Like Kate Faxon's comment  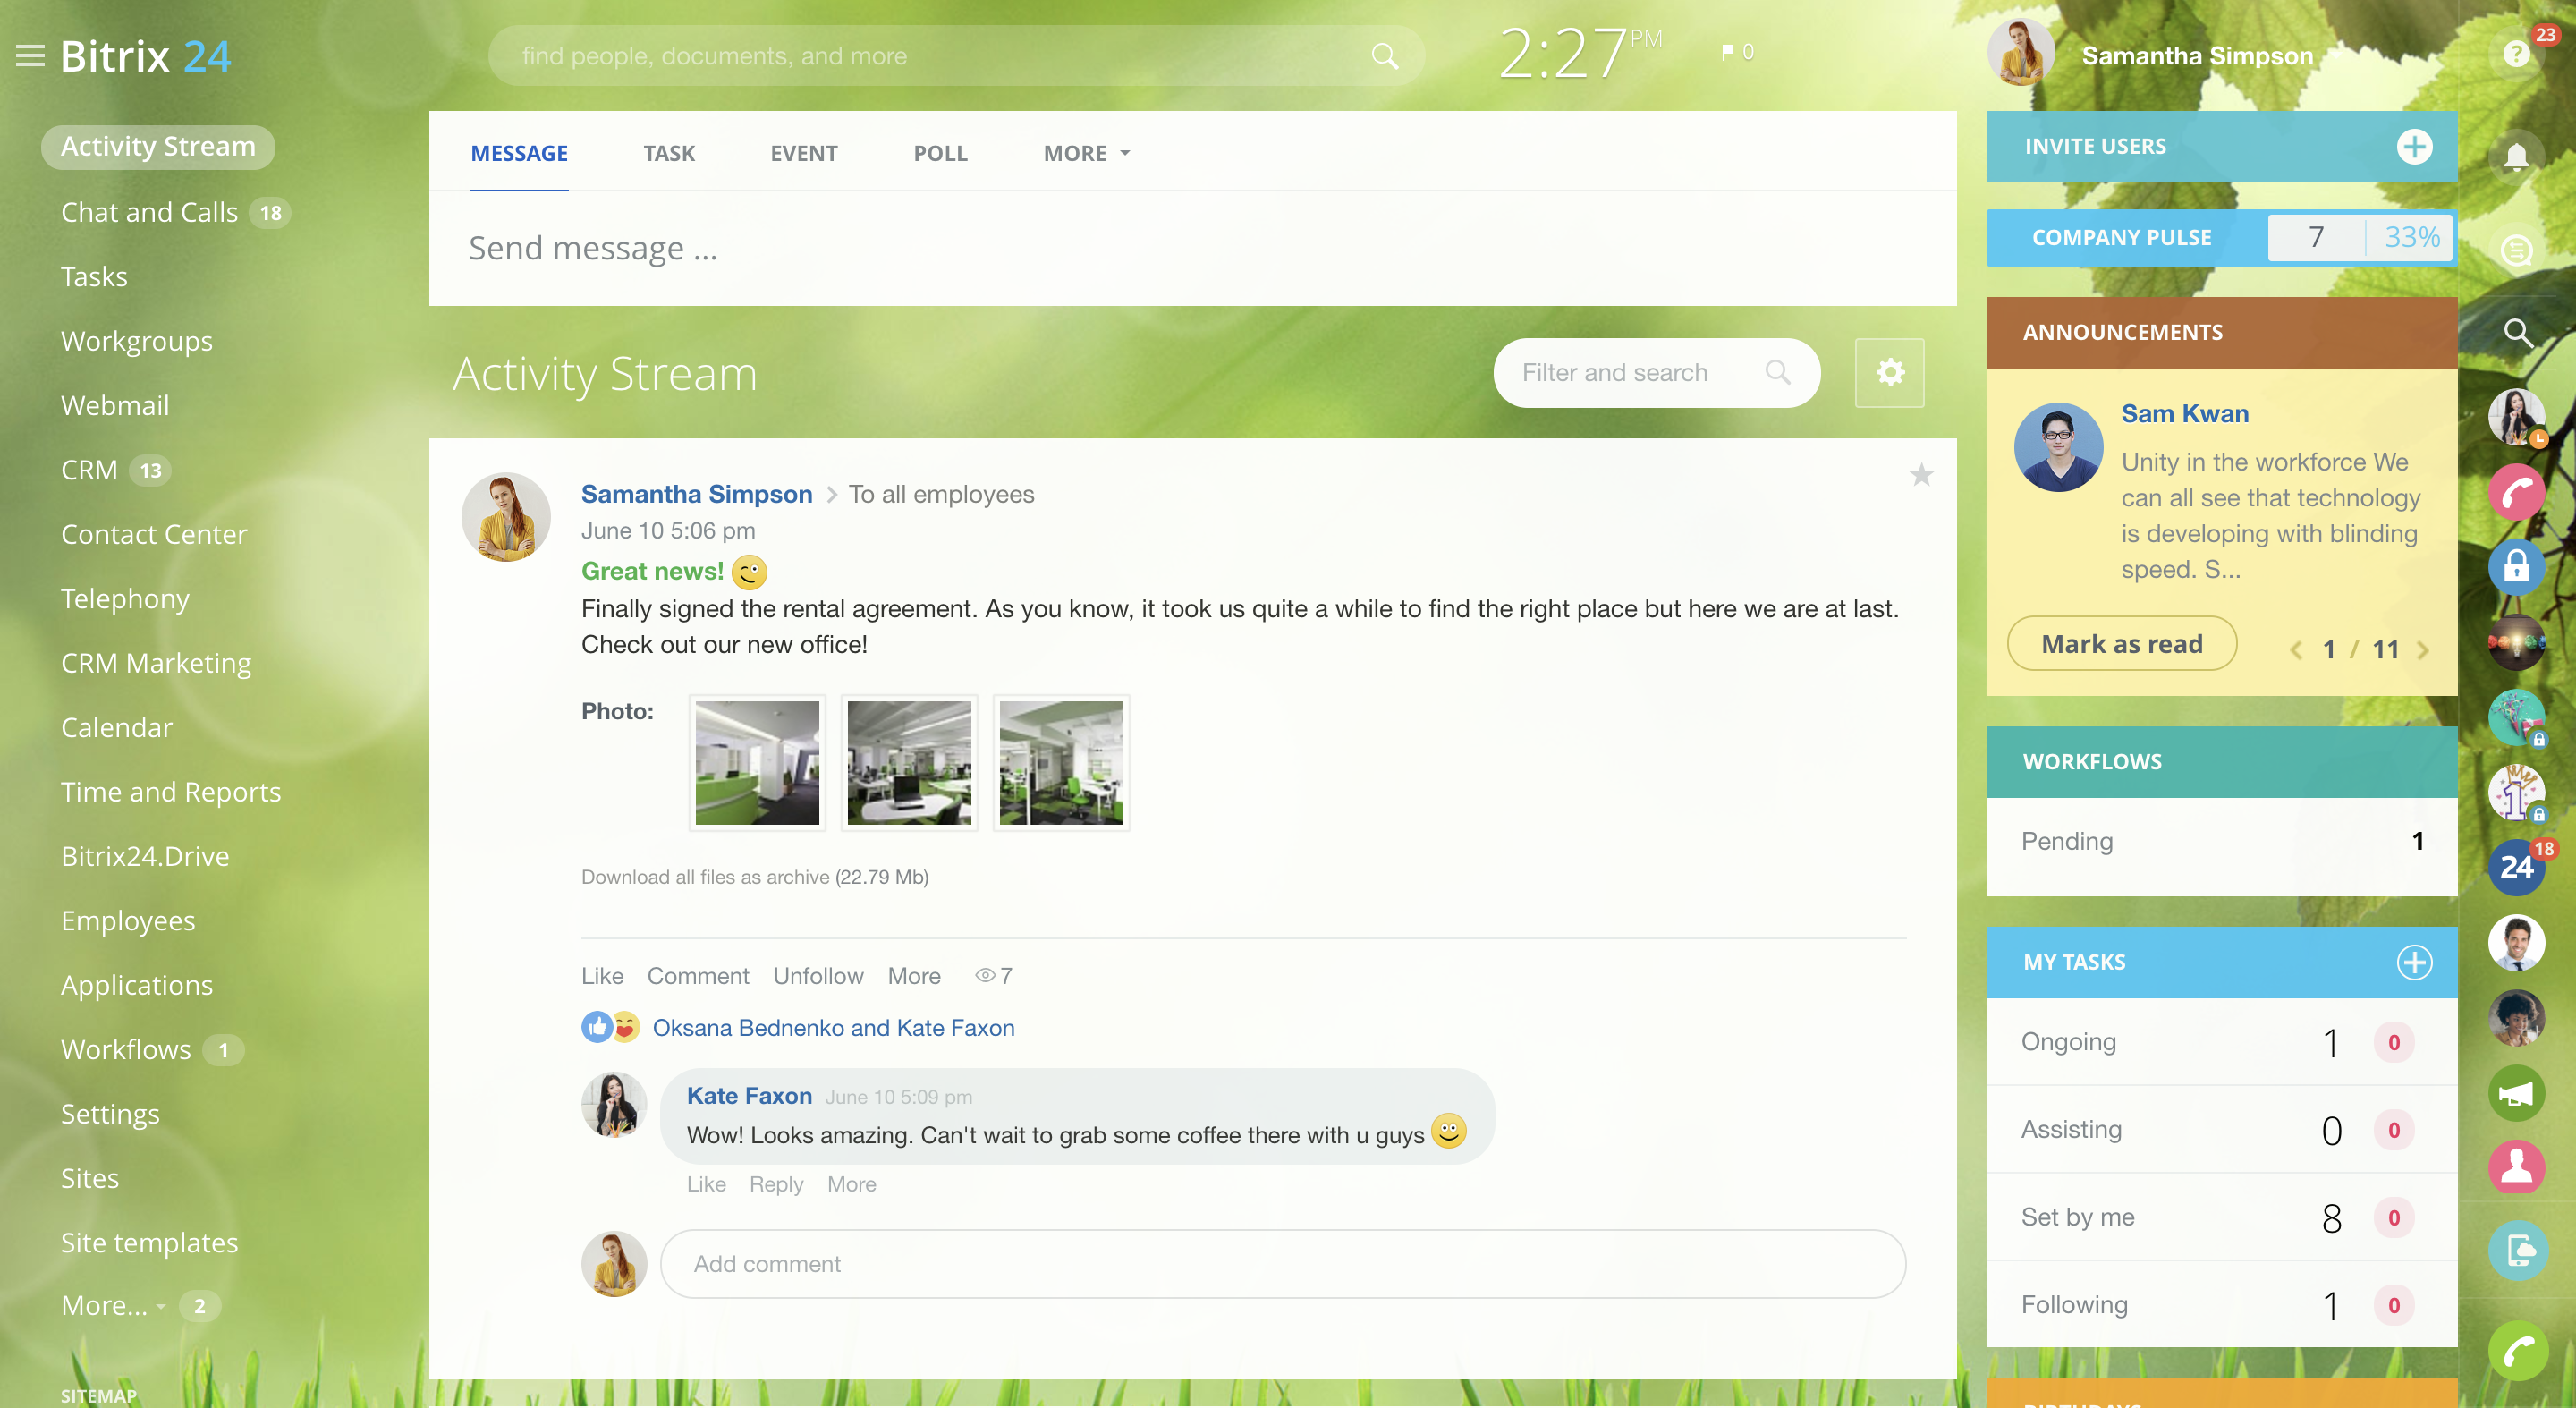tap(706, 1184)
